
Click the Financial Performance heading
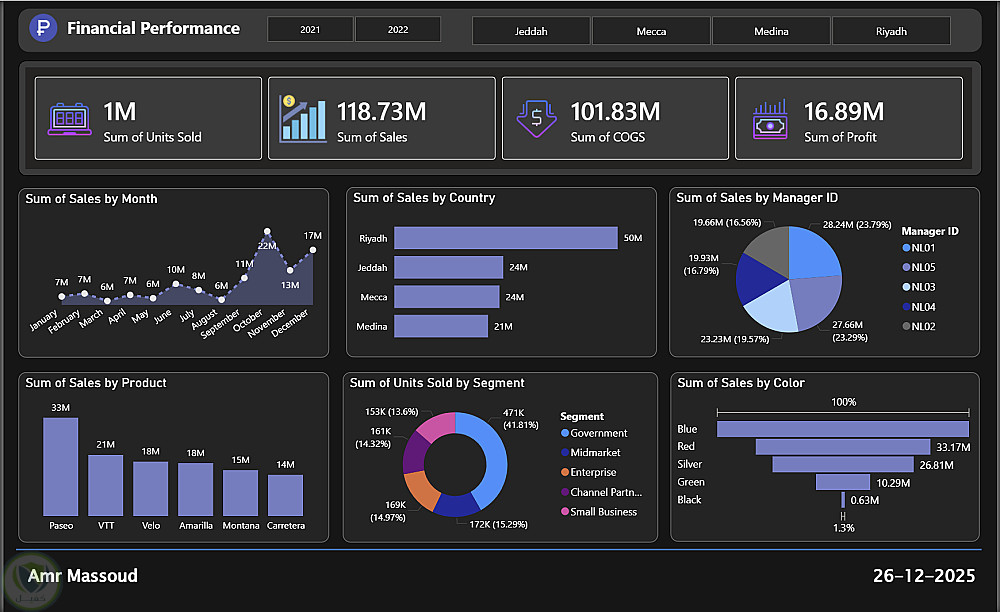153,28
